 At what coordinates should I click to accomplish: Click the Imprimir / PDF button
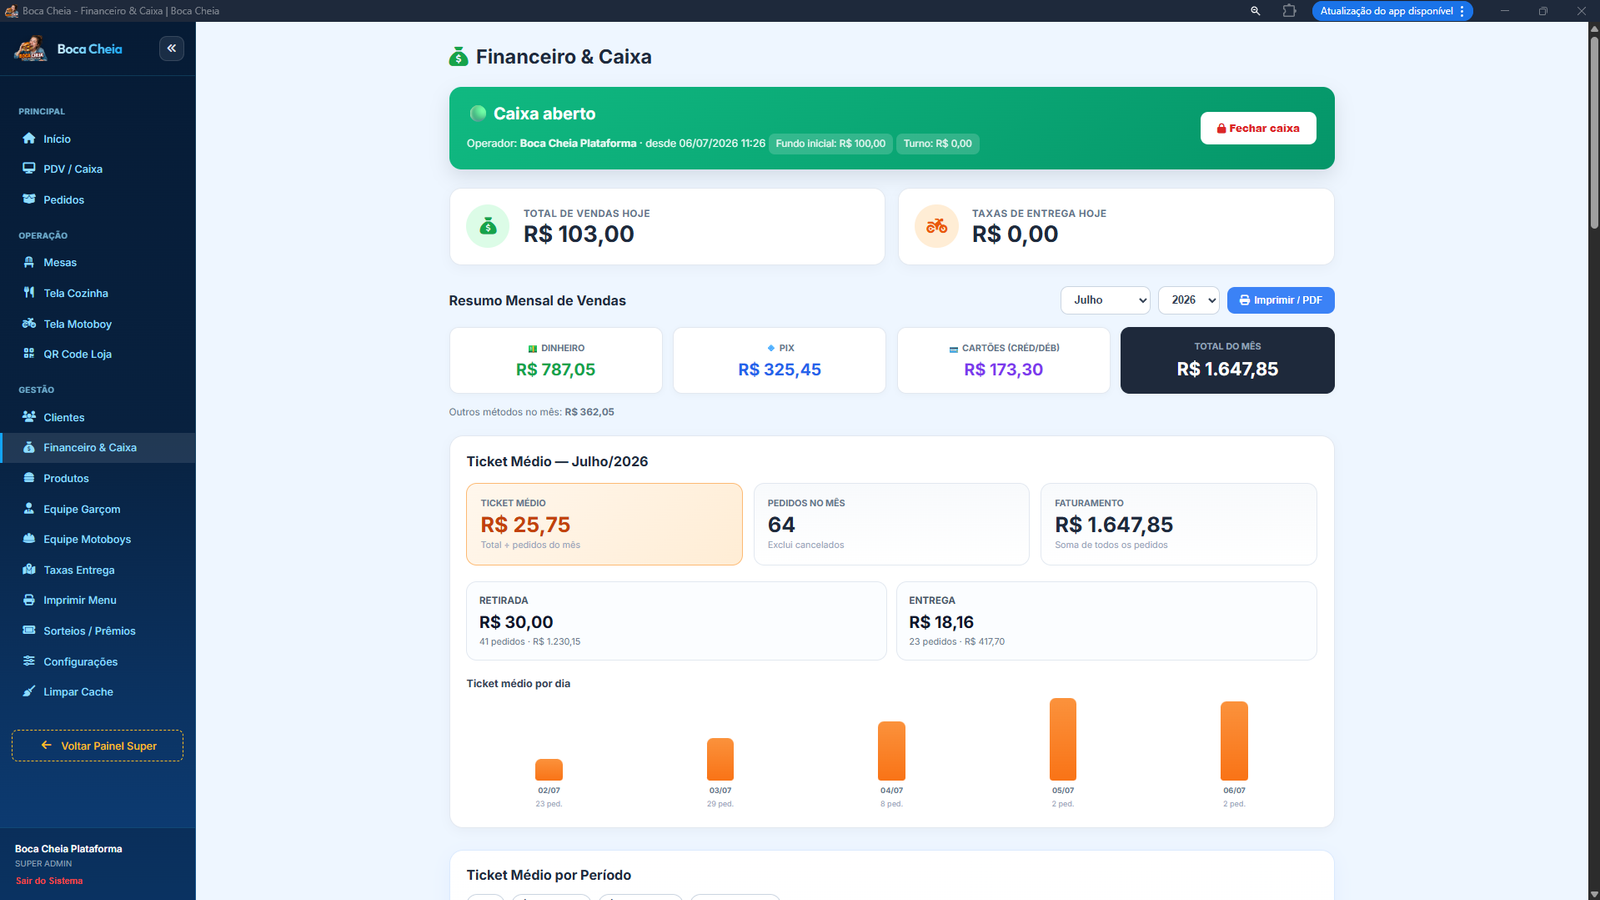(1280, 300)
